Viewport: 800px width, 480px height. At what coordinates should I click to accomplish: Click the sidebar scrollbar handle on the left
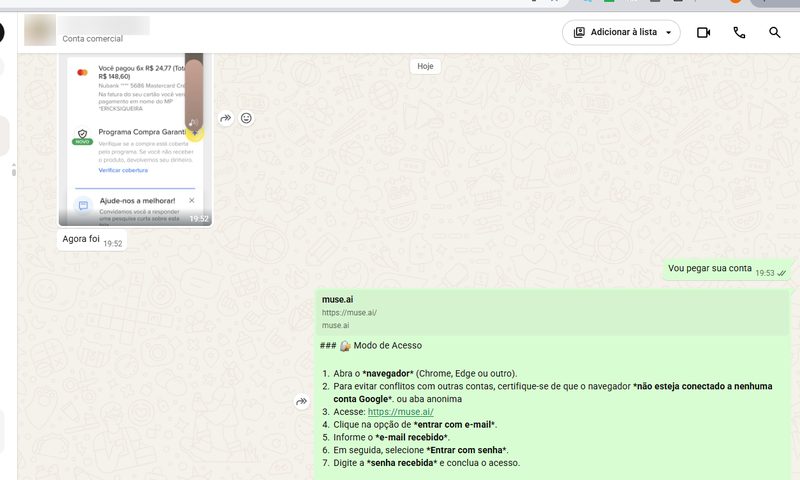point(14,170)
